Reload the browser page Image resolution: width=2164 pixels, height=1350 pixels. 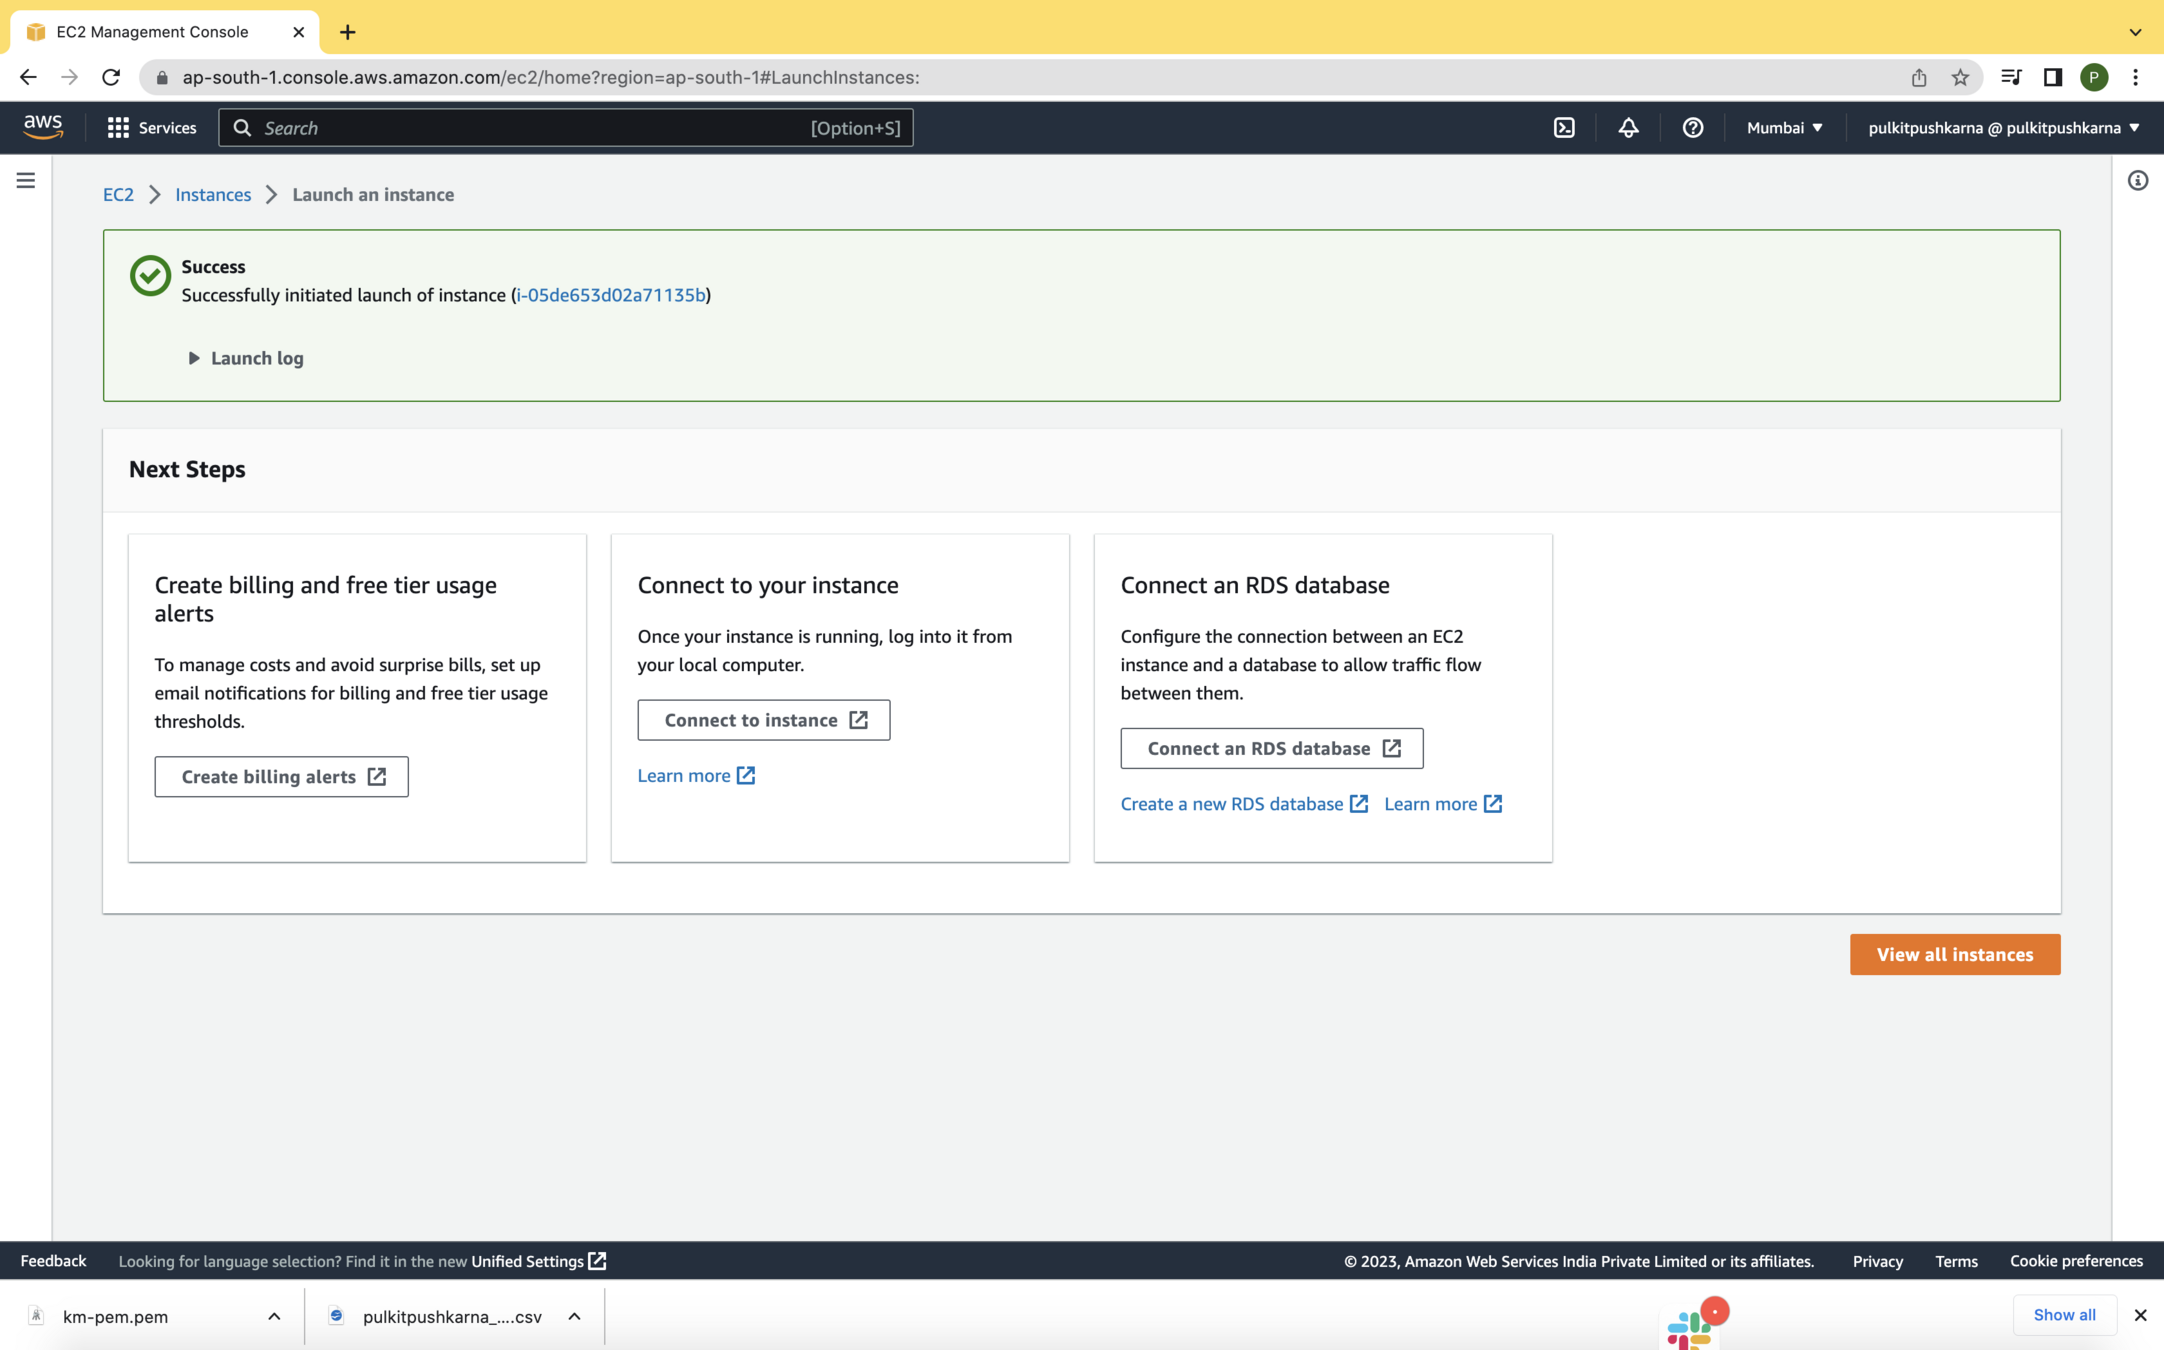pyautogui.click(x=111, y=77)
